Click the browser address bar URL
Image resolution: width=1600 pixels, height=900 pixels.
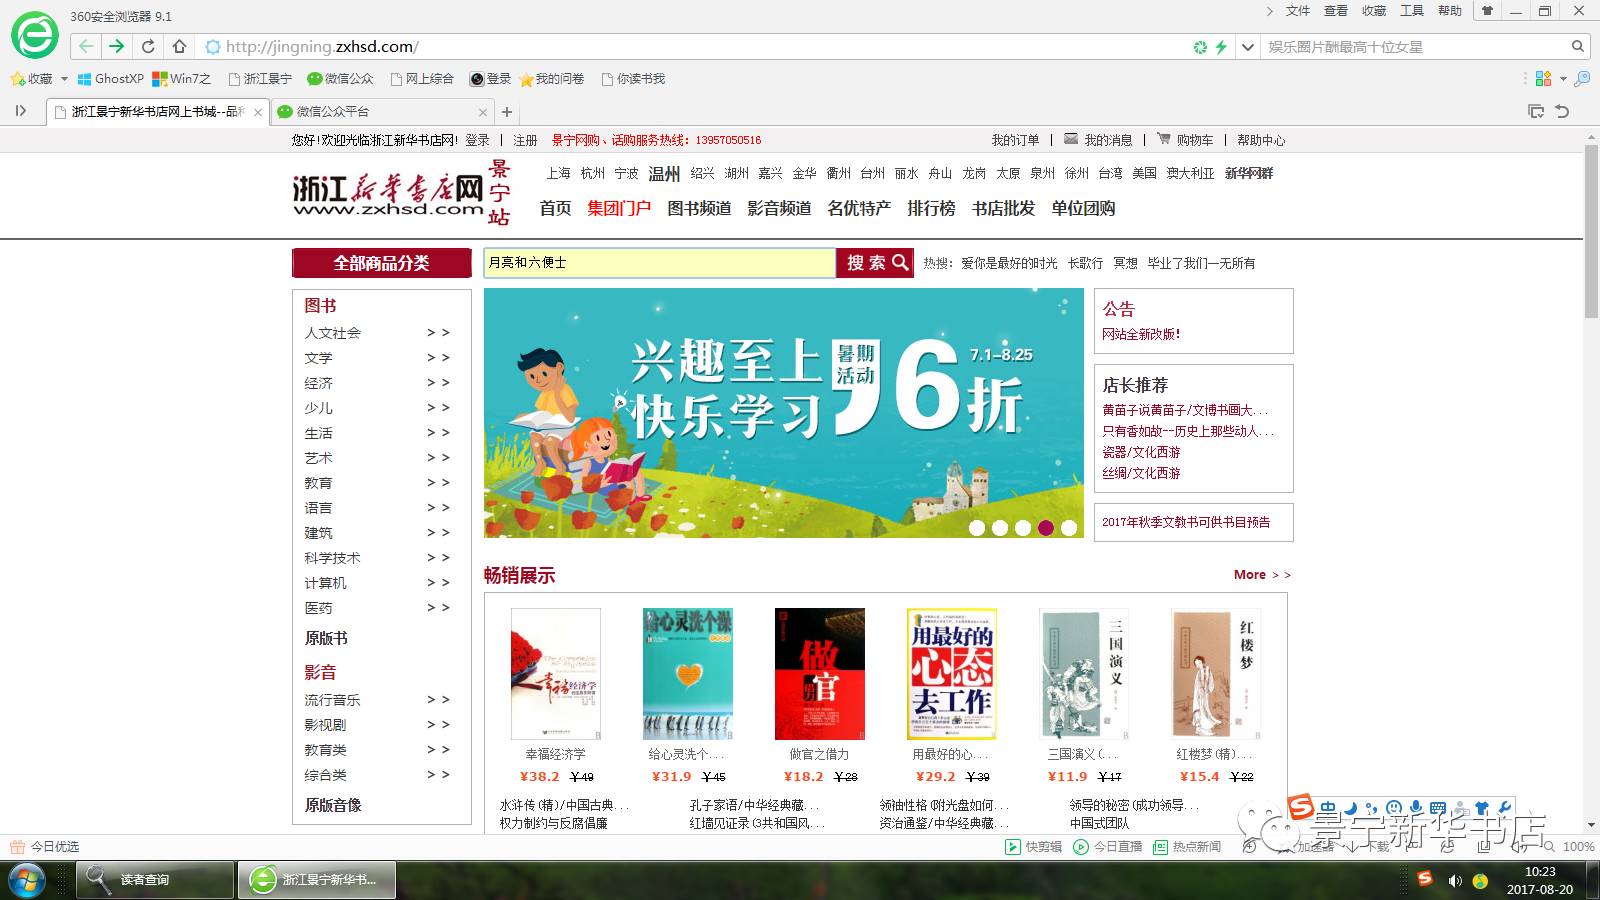click(322, 47)
